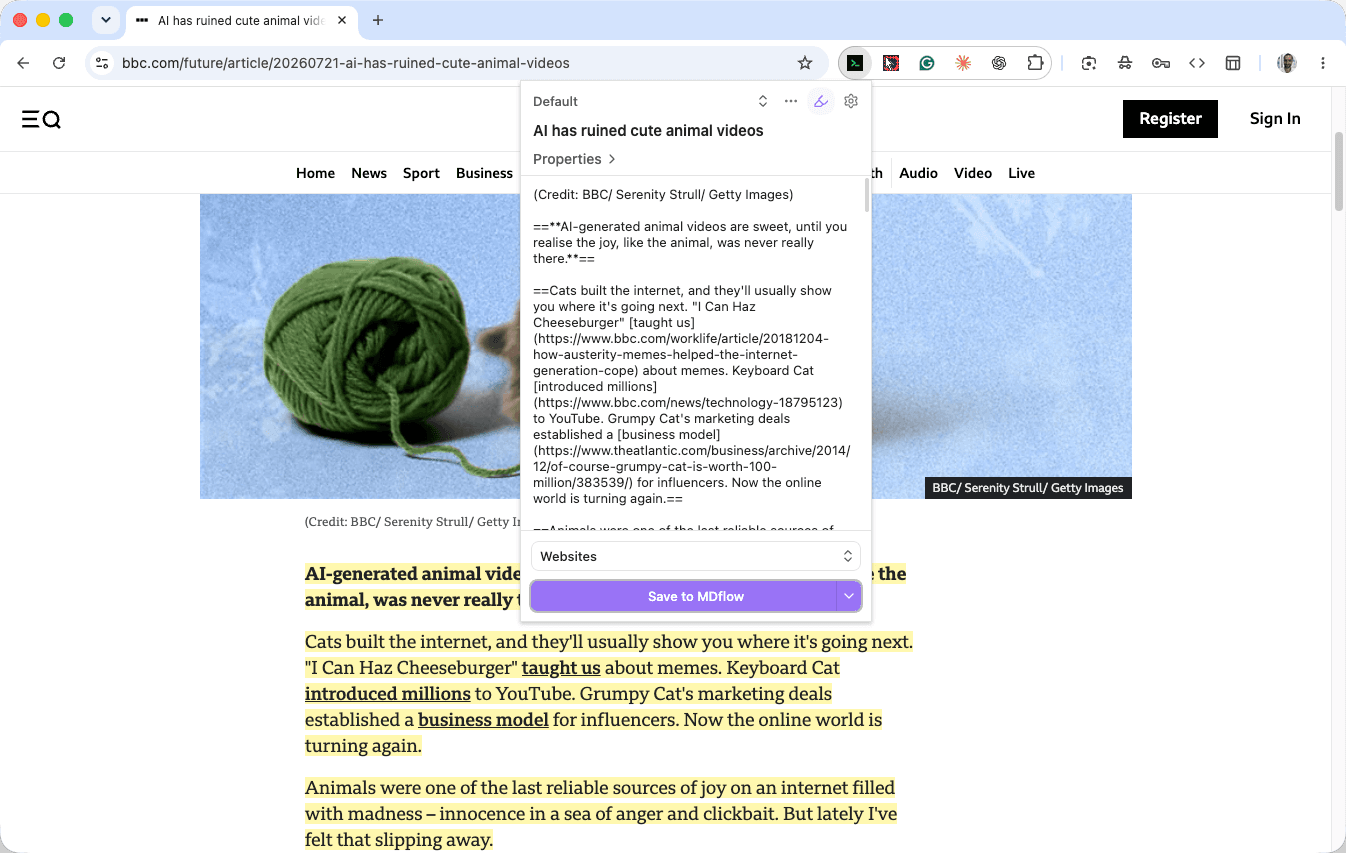Click the browser back arrow
This screenshot has width=1346, height=853.
24,63
